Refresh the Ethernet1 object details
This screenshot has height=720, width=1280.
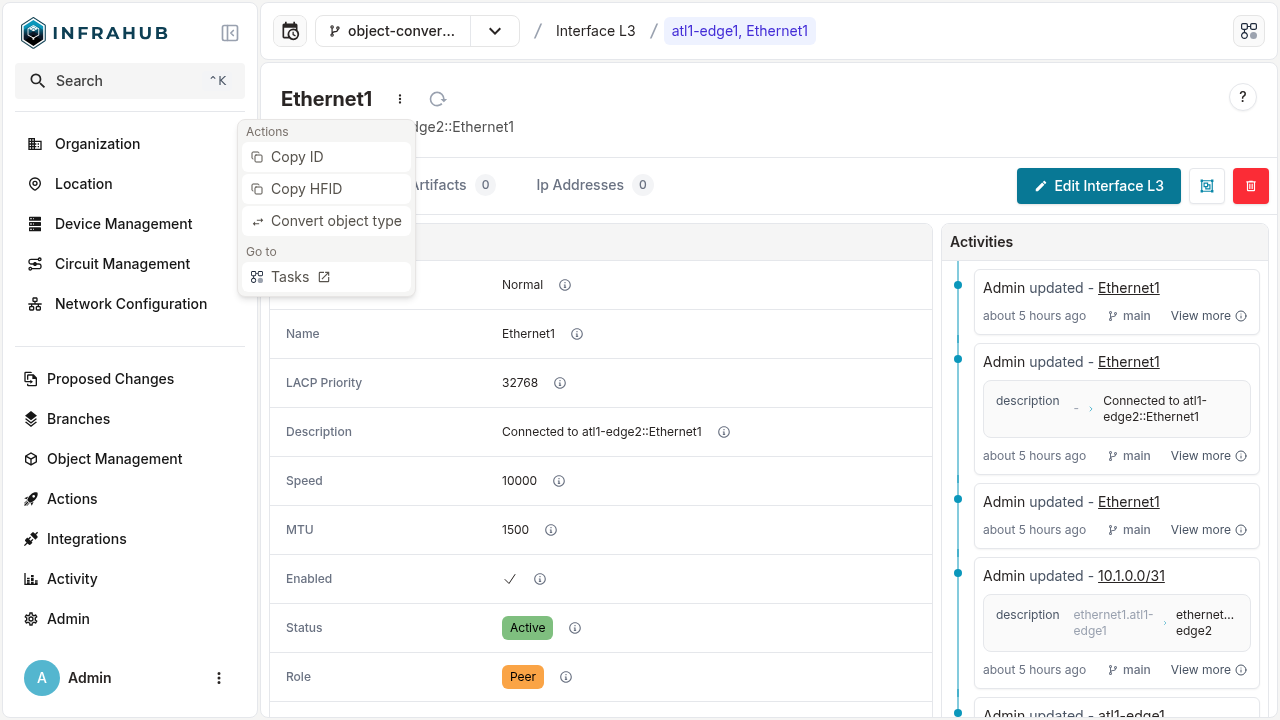(x=437, y=99)
